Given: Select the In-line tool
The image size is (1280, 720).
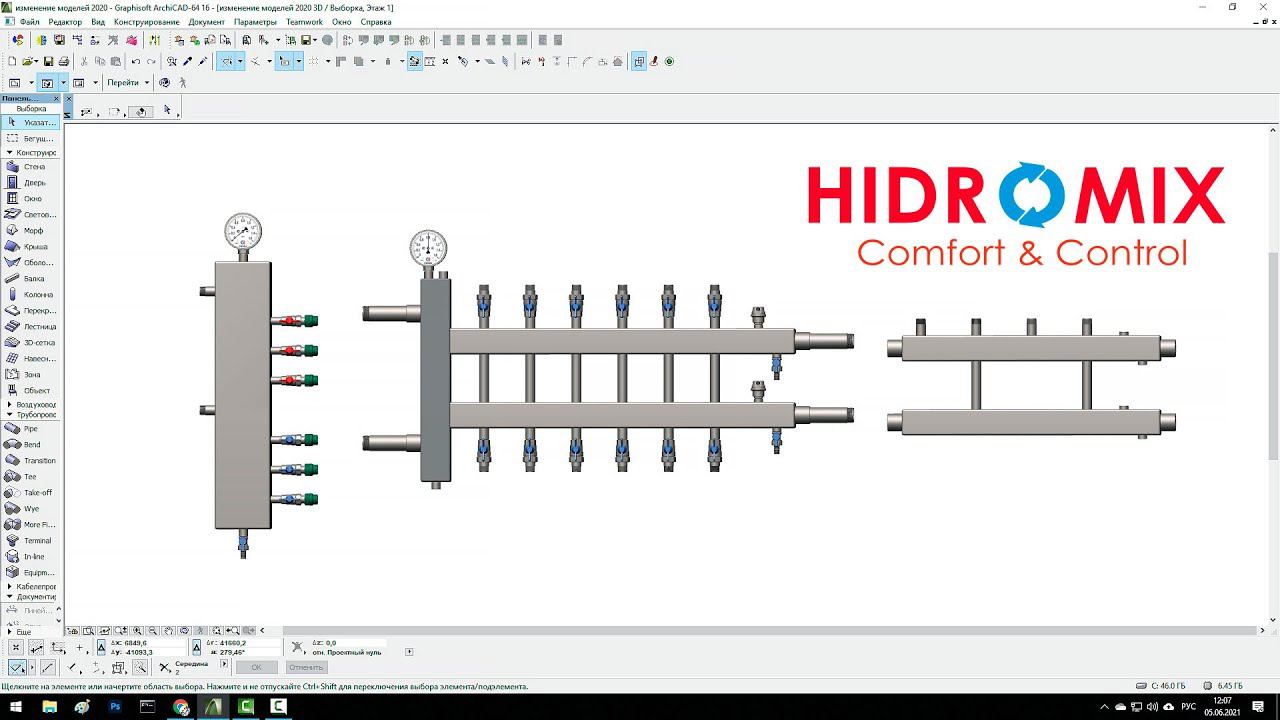Looking at the screenshot, I should [30, 557].
